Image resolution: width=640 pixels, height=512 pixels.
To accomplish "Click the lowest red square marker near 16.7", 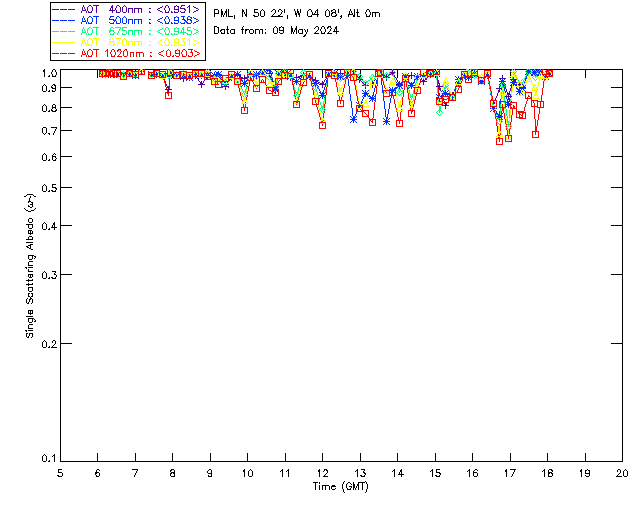I will 499,141.
